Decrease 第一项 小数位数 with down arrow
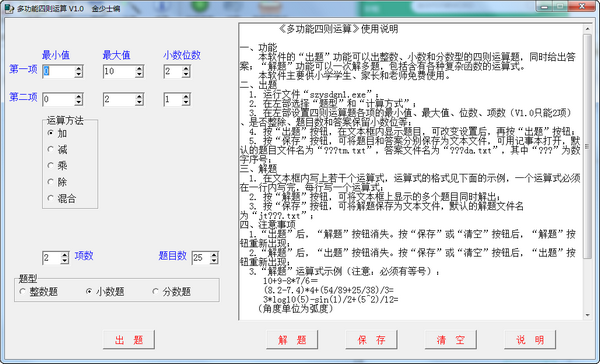600x364 pixels. (186, 74)
